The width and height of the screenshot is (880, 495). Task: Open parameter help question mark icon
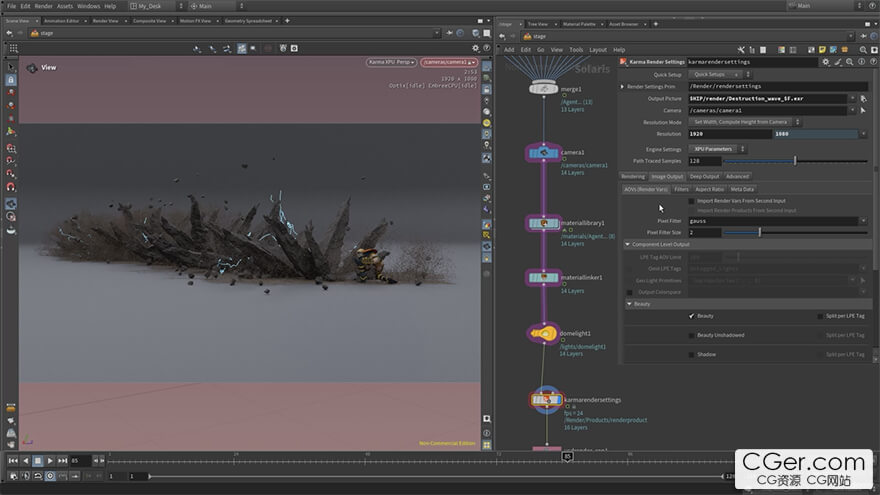coord(874,62)
